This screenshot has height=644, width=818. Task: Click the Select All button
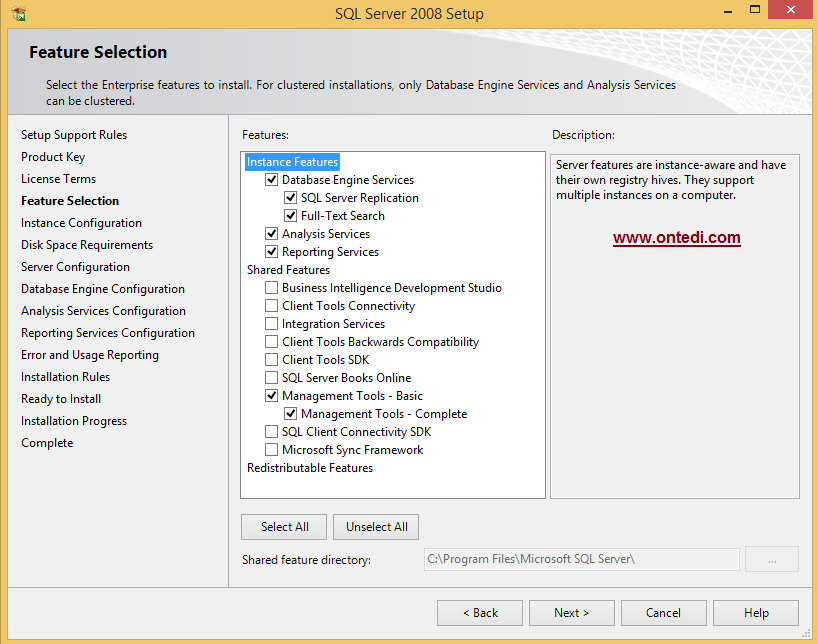point(284,527)
